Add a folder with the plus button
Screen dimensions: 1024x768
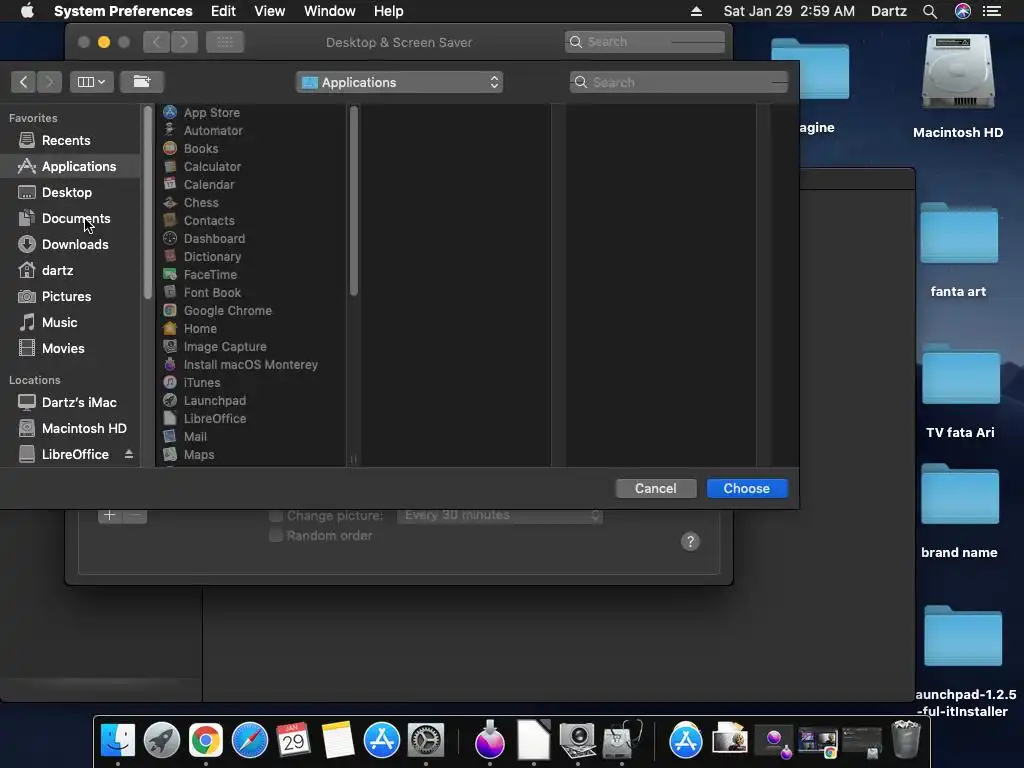coord(110,515)
